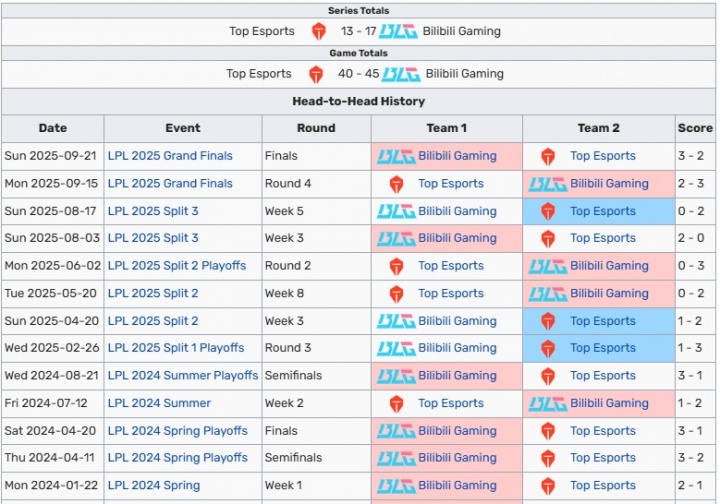Open Top Esports team link in 2025-05-20 row
The height and width of the screenshot is (504, 720).
pyautogui.click(x=451, y=293)
